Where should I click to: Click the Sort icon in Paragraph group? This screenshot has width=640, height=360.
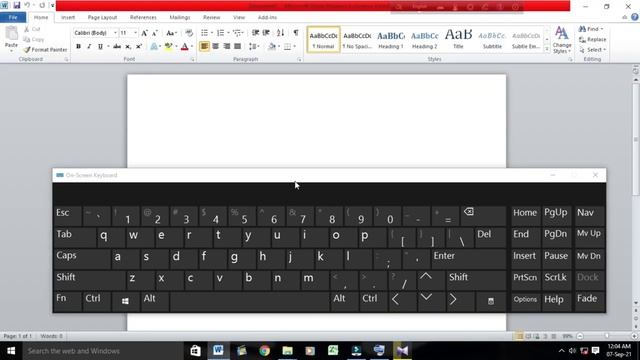coord(280,33)
